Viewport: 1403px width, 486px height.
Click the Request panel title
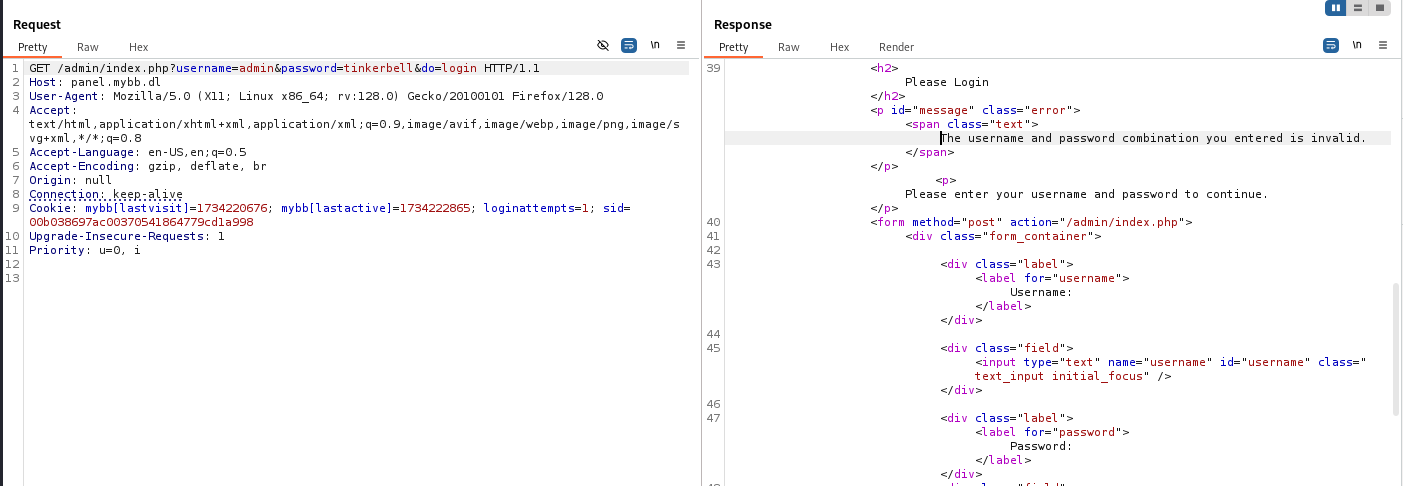37,24
